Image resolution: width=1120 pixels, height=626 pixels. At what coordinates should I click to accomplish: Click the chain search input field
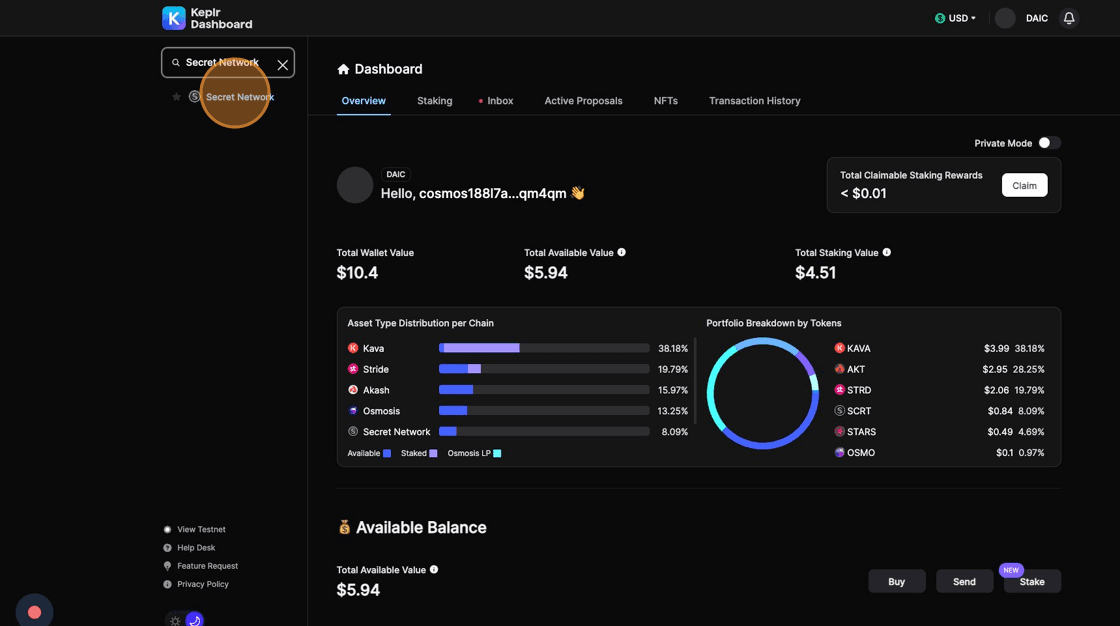tap(222, 63)
